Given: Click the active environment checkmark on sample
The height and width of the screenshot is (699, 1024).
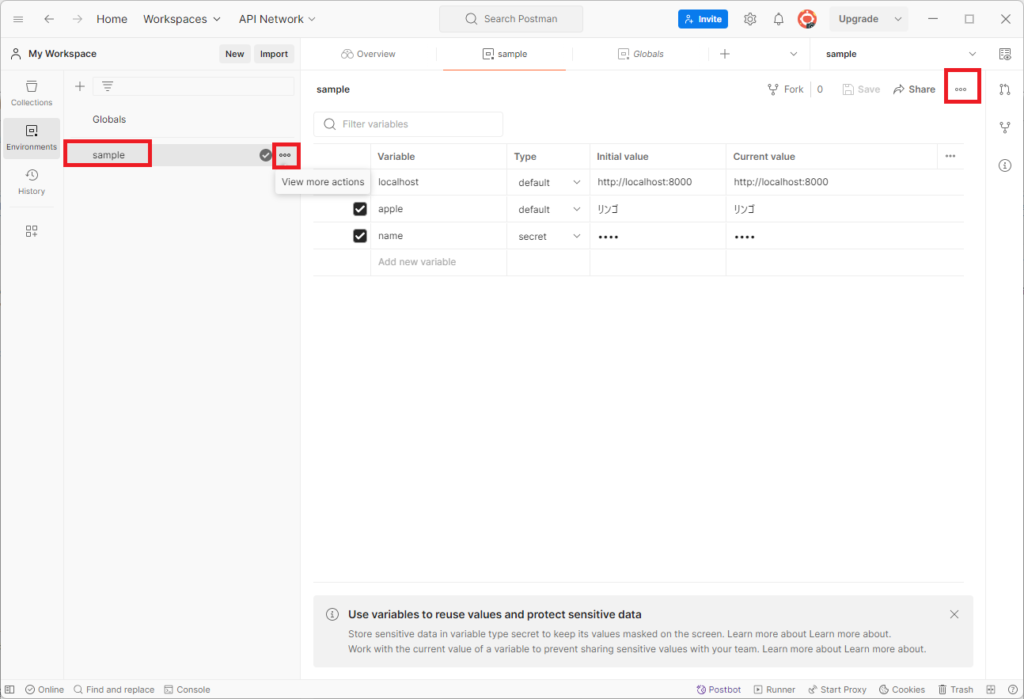Looking at the screenshot, I should [x=265, y=155].
